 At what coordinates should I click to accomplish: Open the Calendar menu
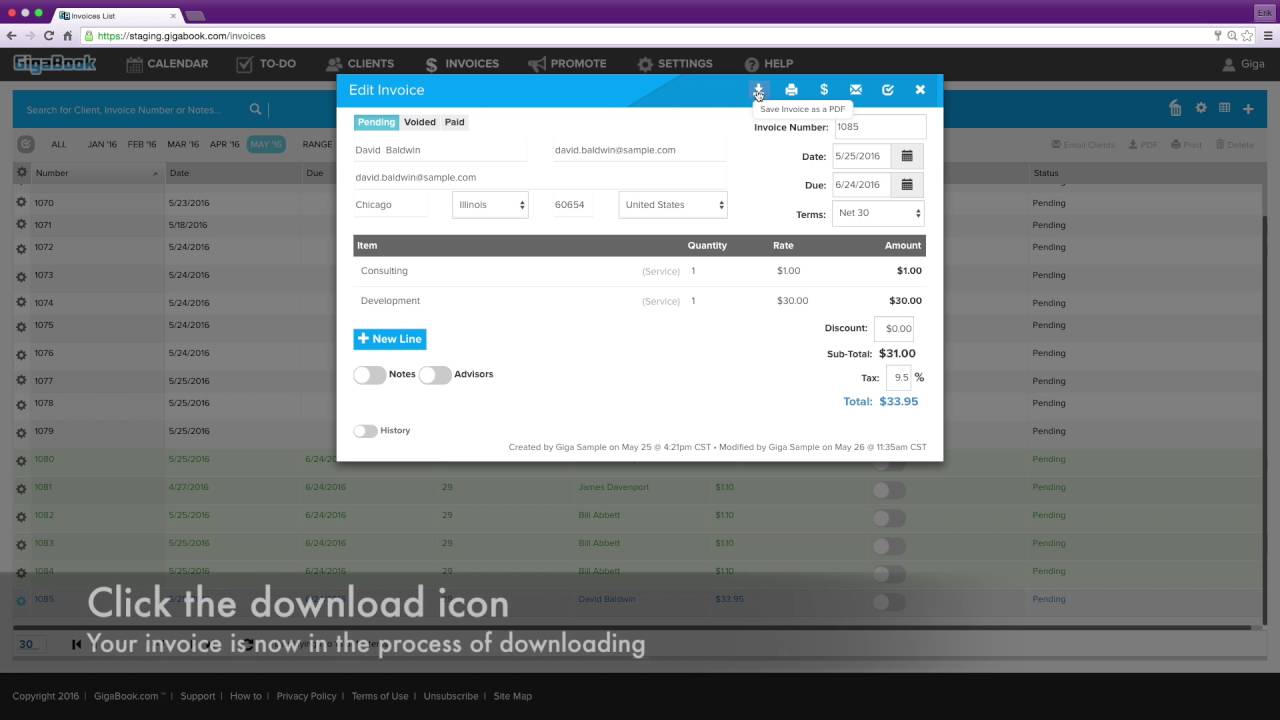click(167, 64)
